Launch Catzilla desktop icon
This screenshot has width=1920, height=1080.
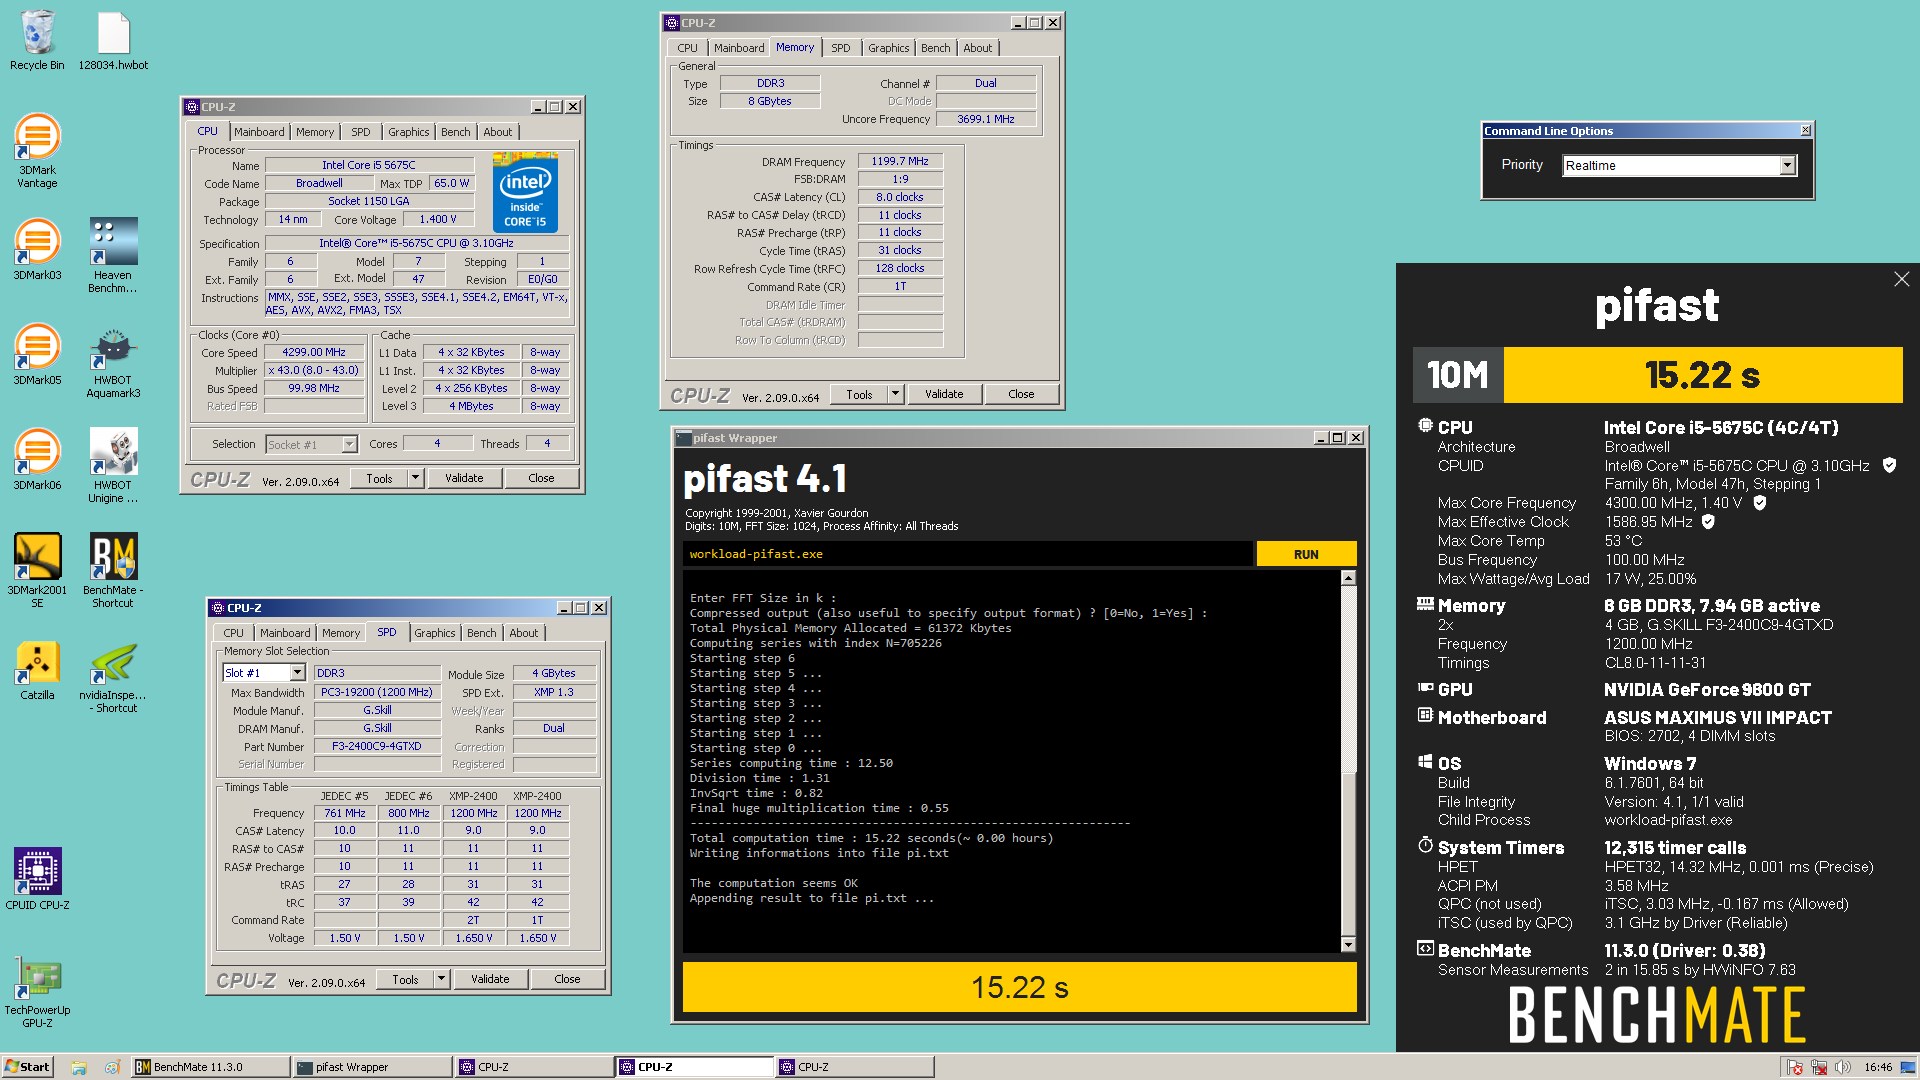point(37,669)
